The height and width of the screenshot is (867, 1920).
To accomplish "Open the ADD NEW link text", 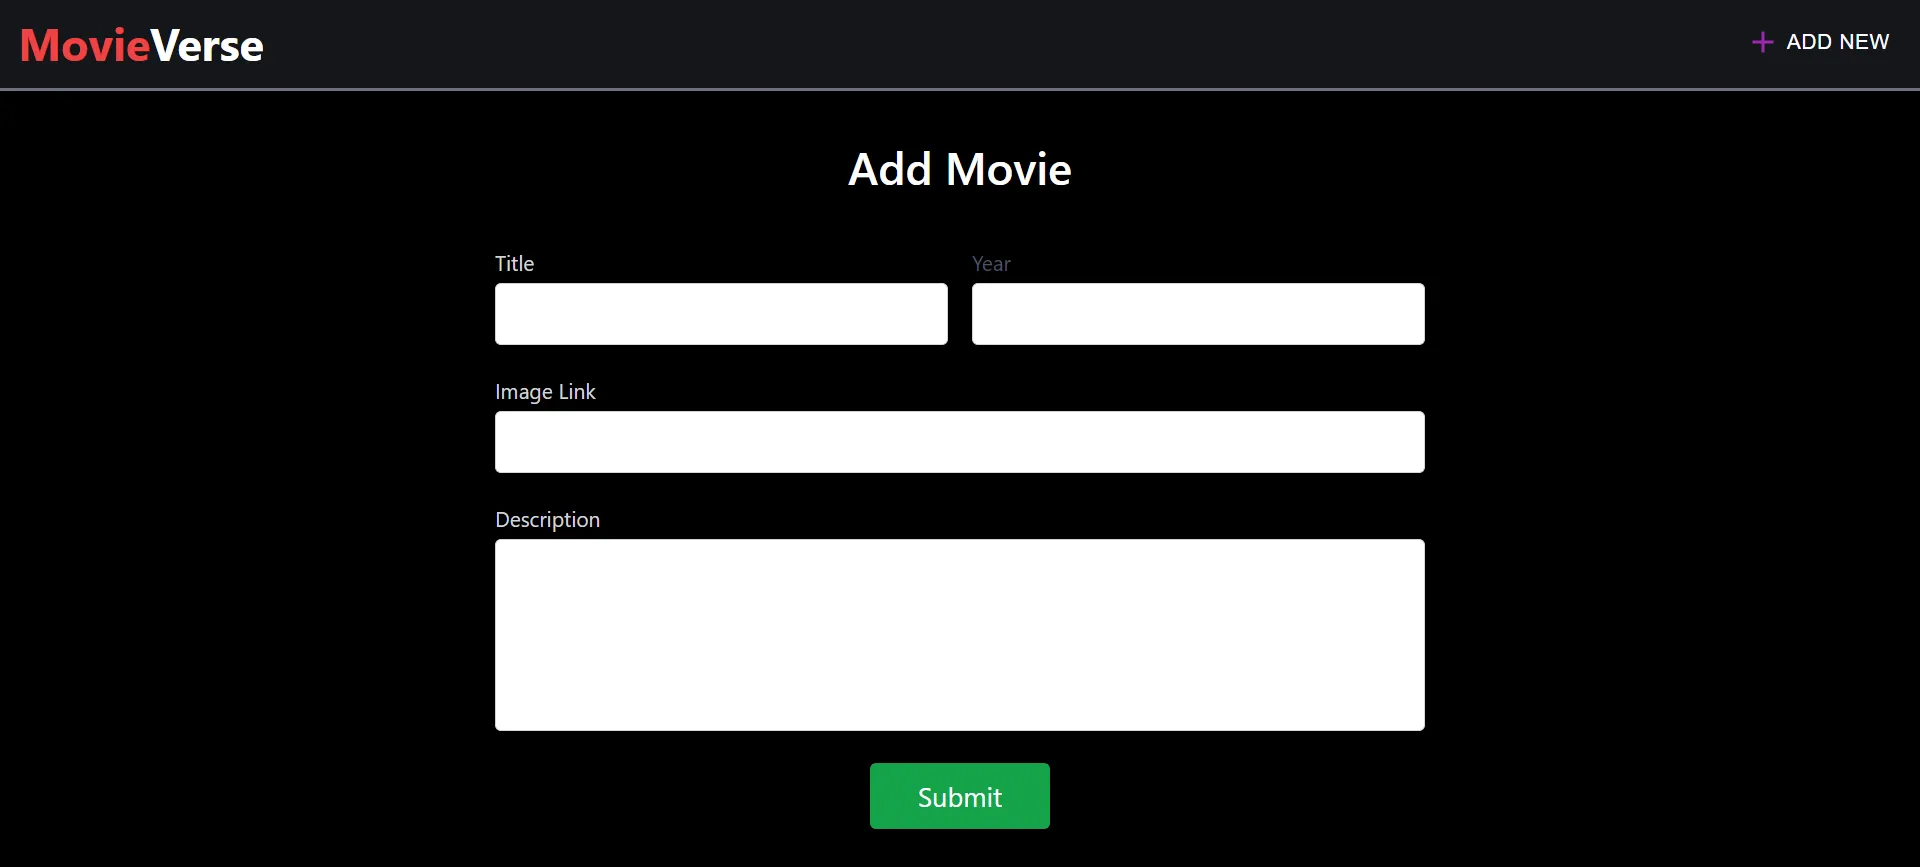I will (1837, 42).
